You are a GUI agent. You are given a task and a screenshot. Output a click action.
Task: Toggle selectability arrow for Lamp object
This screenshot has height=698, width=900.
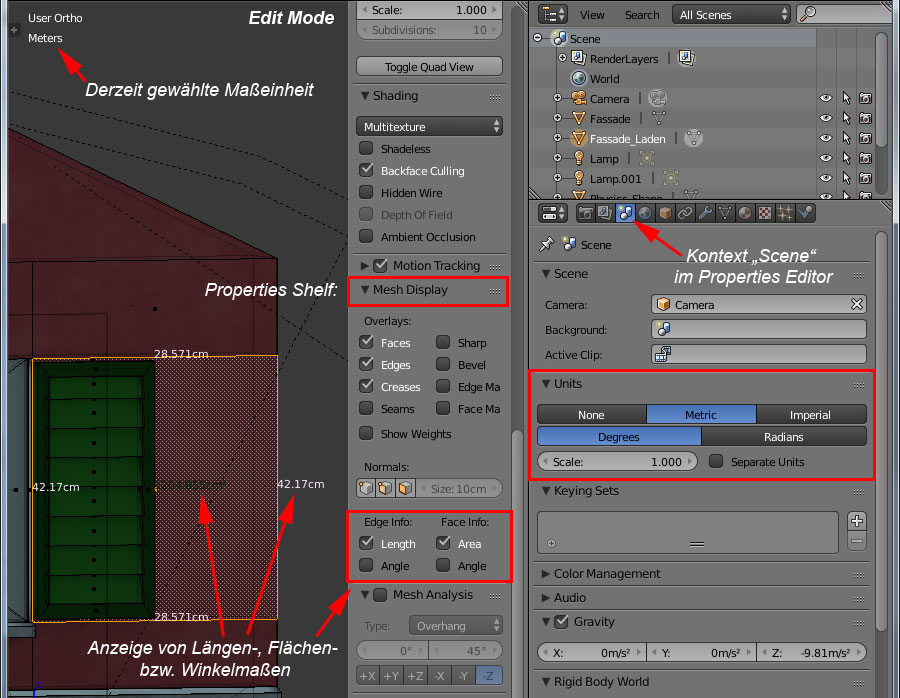pos(846,158)
